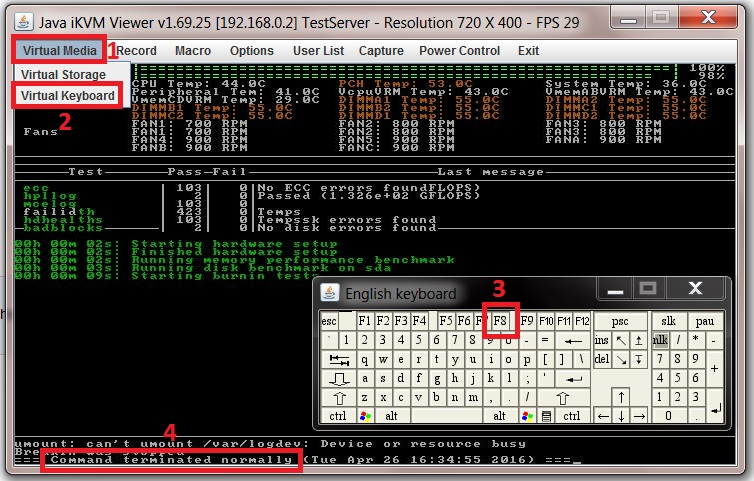
Task: Toggle the nlk Num Lock key
Action: coord(659,341)
